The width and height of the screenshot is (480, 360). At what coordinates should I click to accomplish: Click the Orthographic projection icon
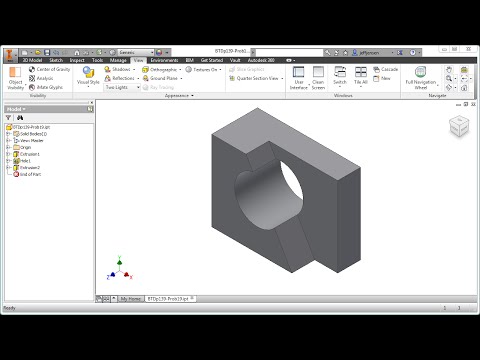click(x=145, y=70)
